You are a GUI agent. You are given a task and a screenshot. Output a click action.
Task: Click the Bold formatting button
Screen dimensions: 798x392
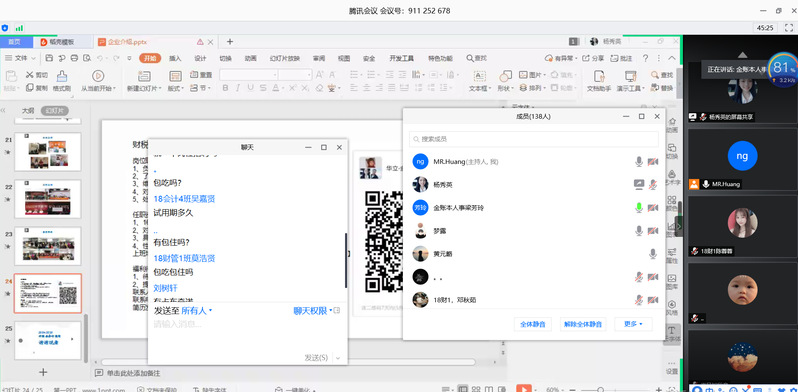[225, 88]
